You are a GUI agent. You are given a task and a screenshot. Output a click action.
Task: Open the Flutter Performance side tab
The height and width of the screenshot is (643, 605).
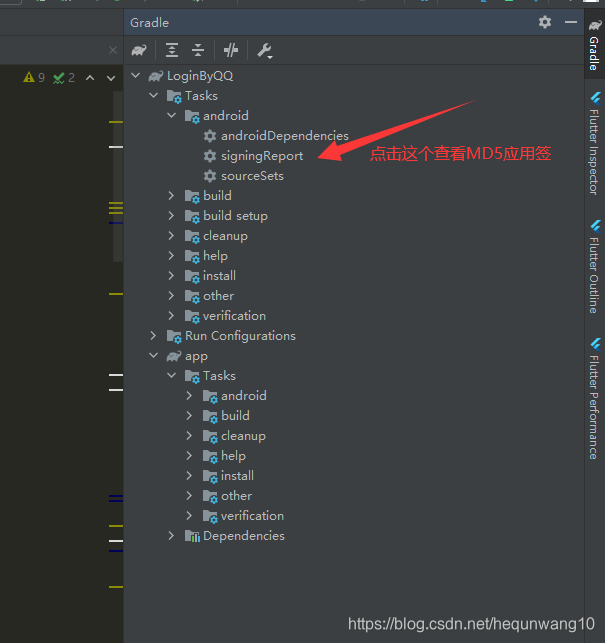pos(594,399)
